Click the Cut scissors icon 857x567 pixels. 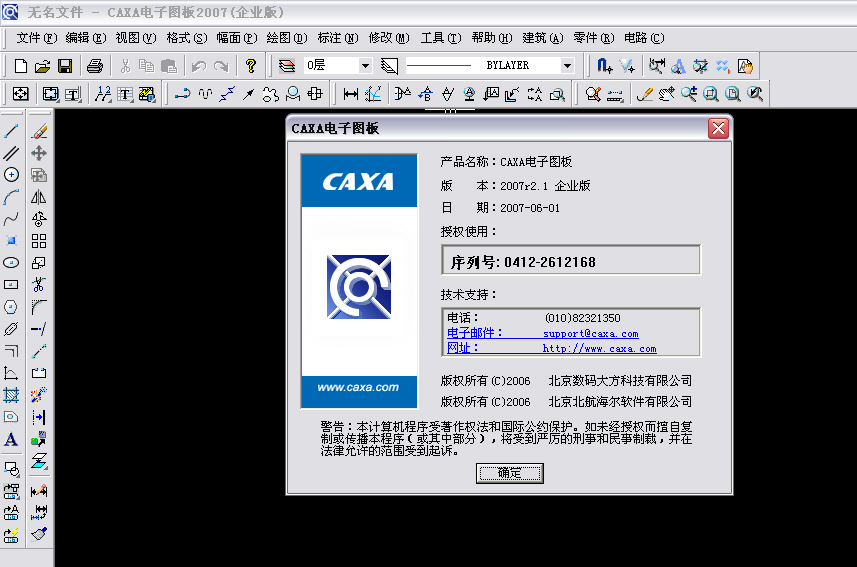click(x=125, y=66)
